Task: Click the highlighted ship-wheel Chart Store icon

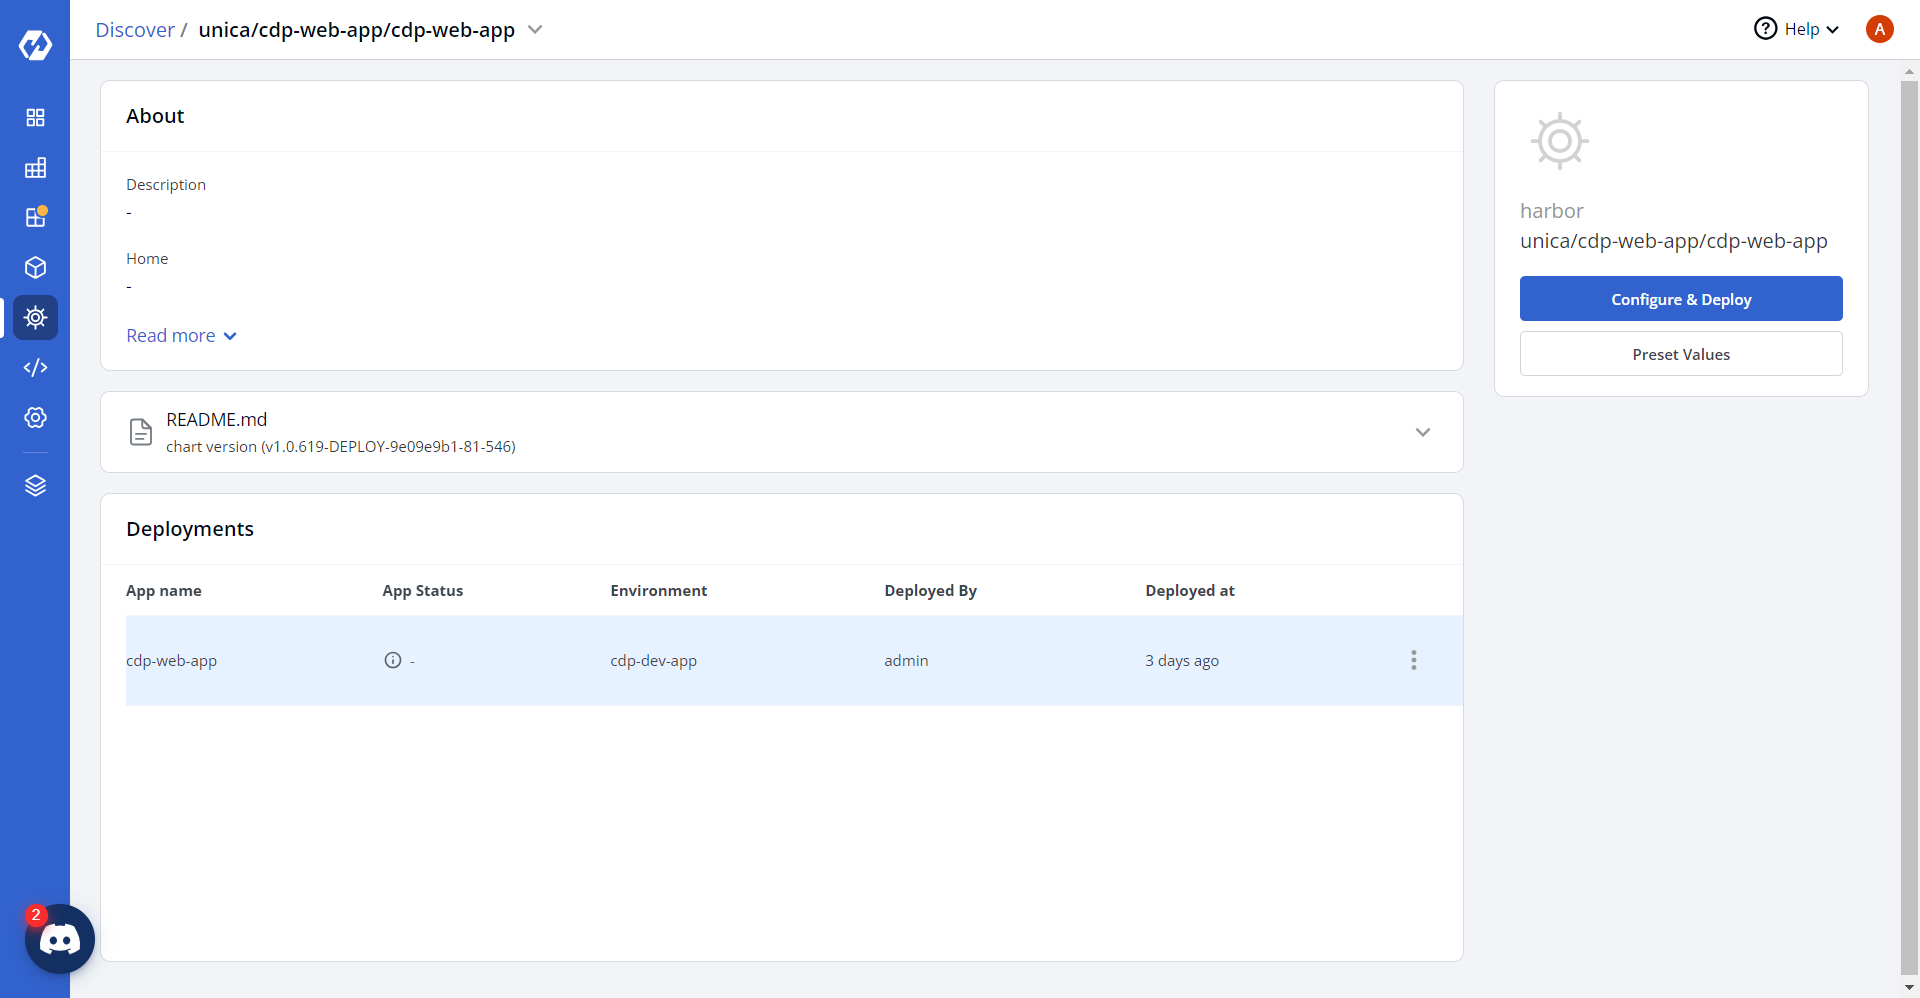Action: (35, 317)
